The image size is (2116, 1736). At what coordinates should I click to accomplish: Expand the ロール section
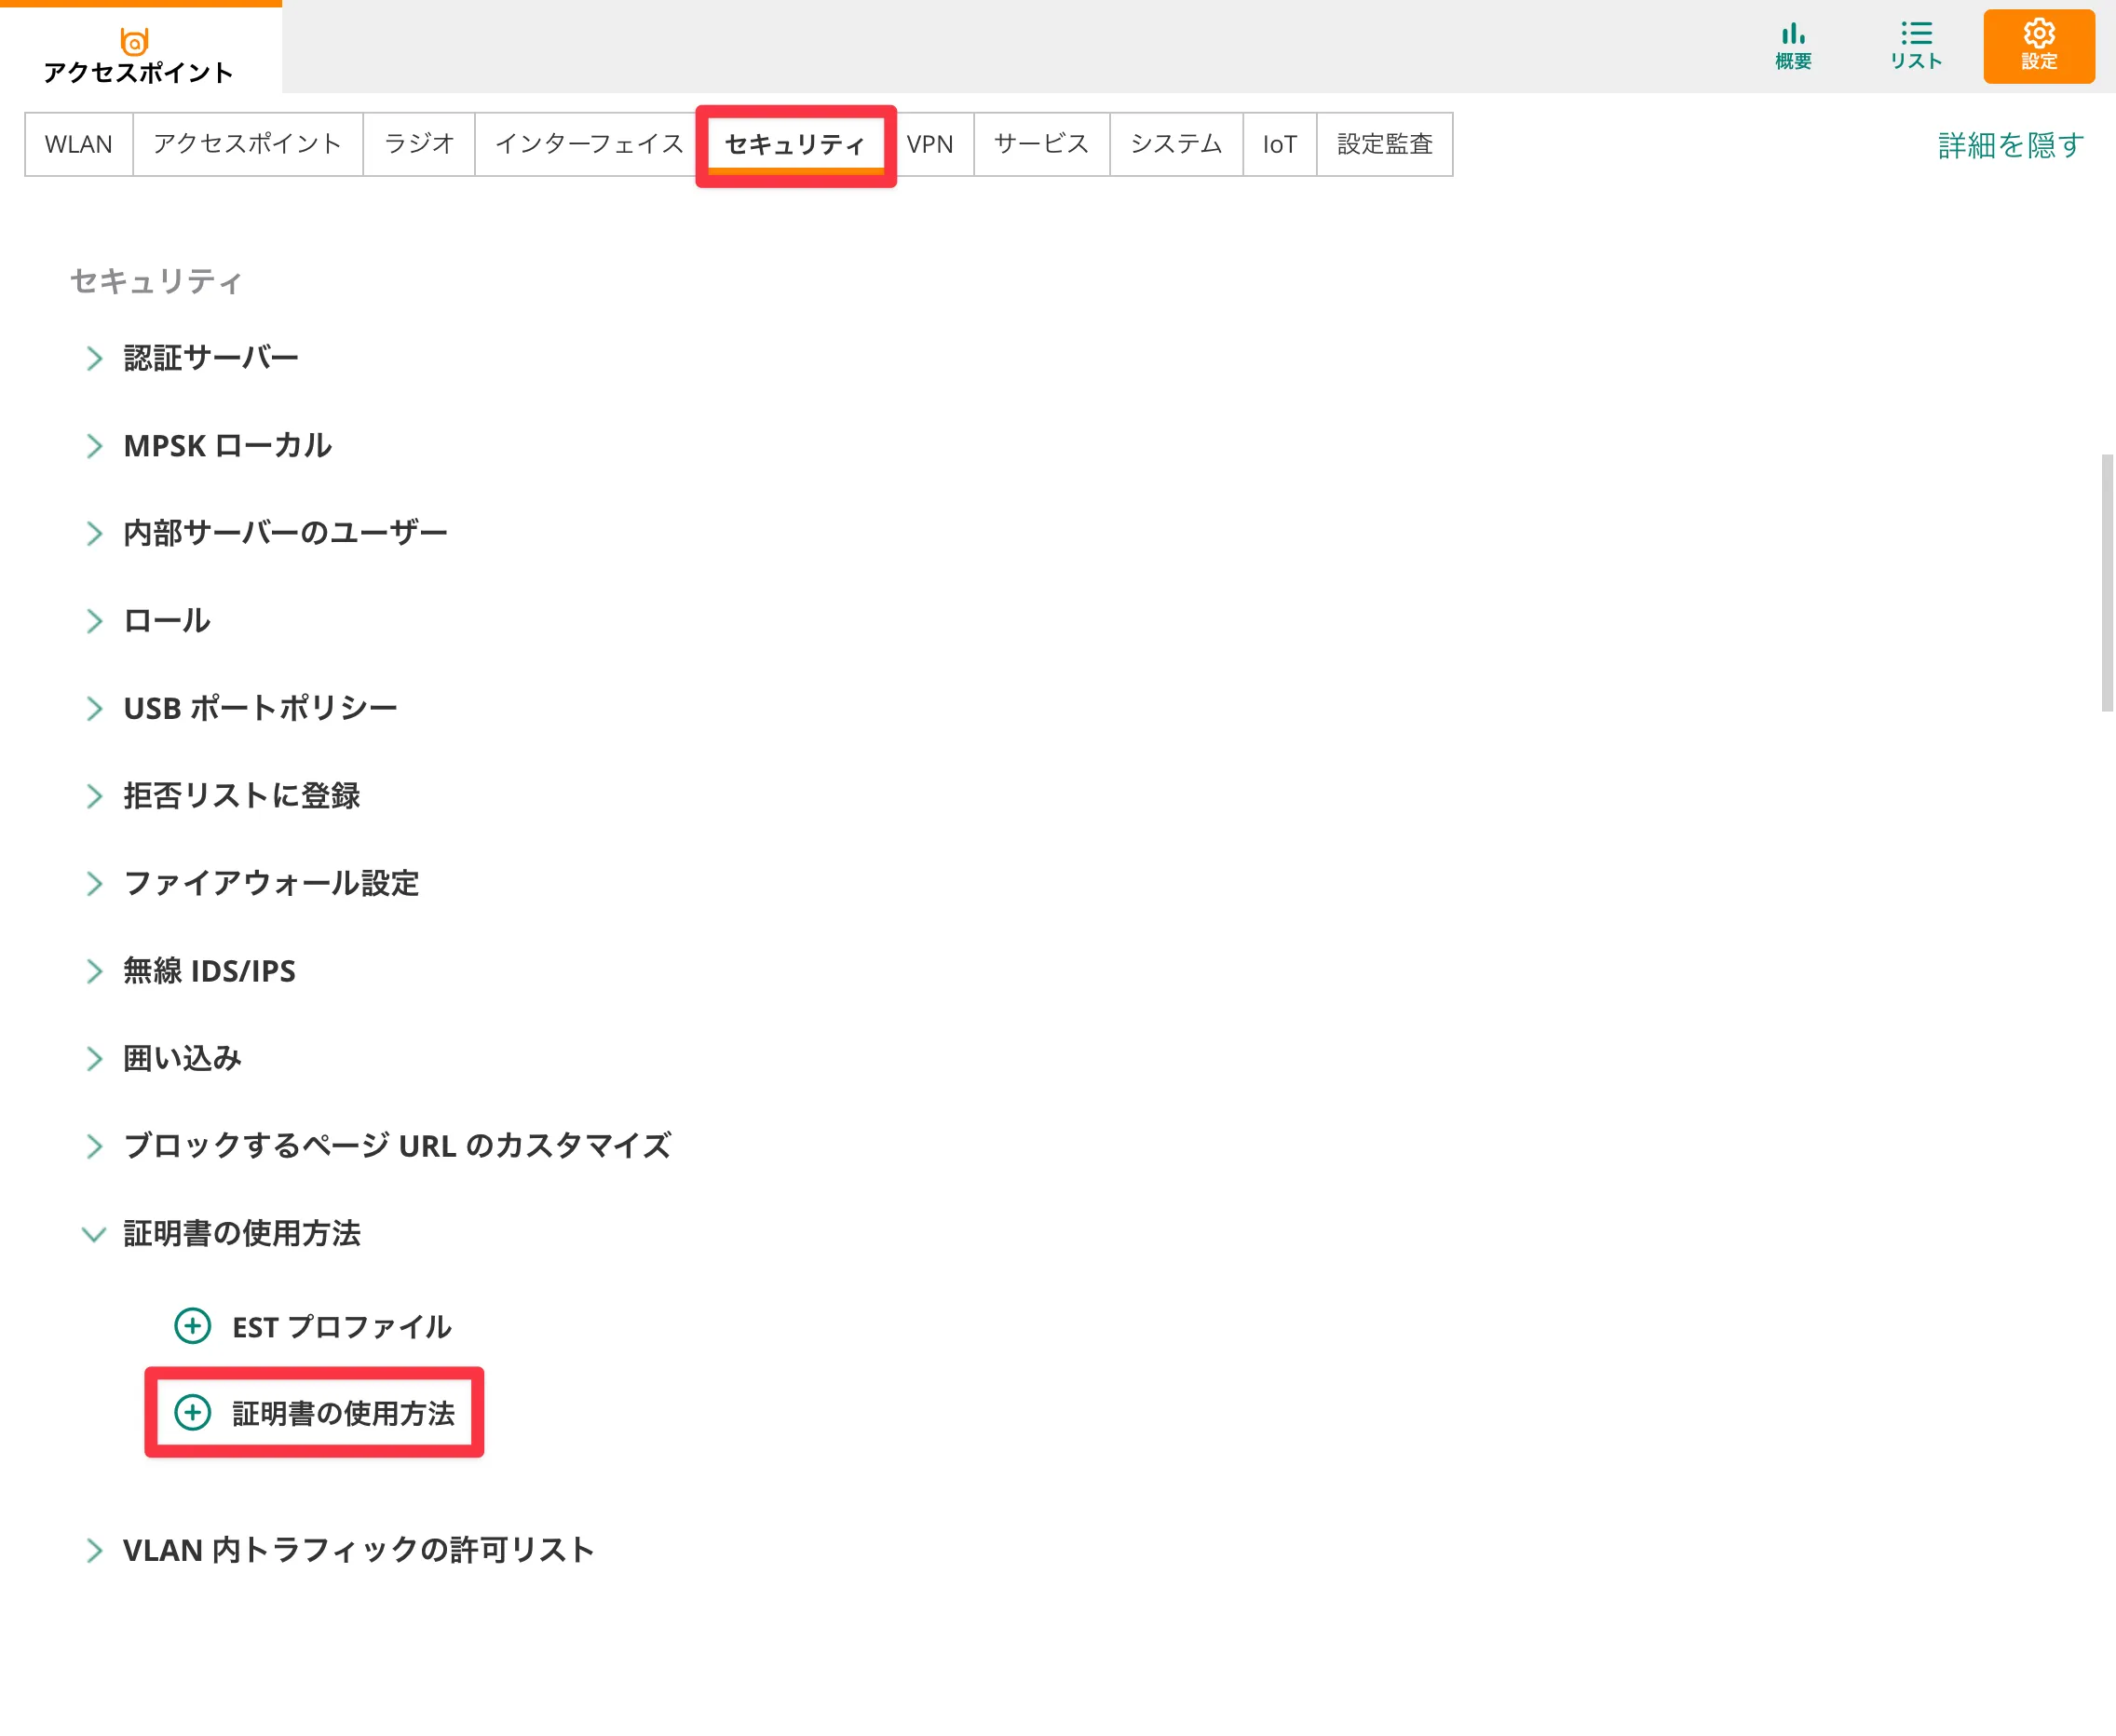point(94,621)
